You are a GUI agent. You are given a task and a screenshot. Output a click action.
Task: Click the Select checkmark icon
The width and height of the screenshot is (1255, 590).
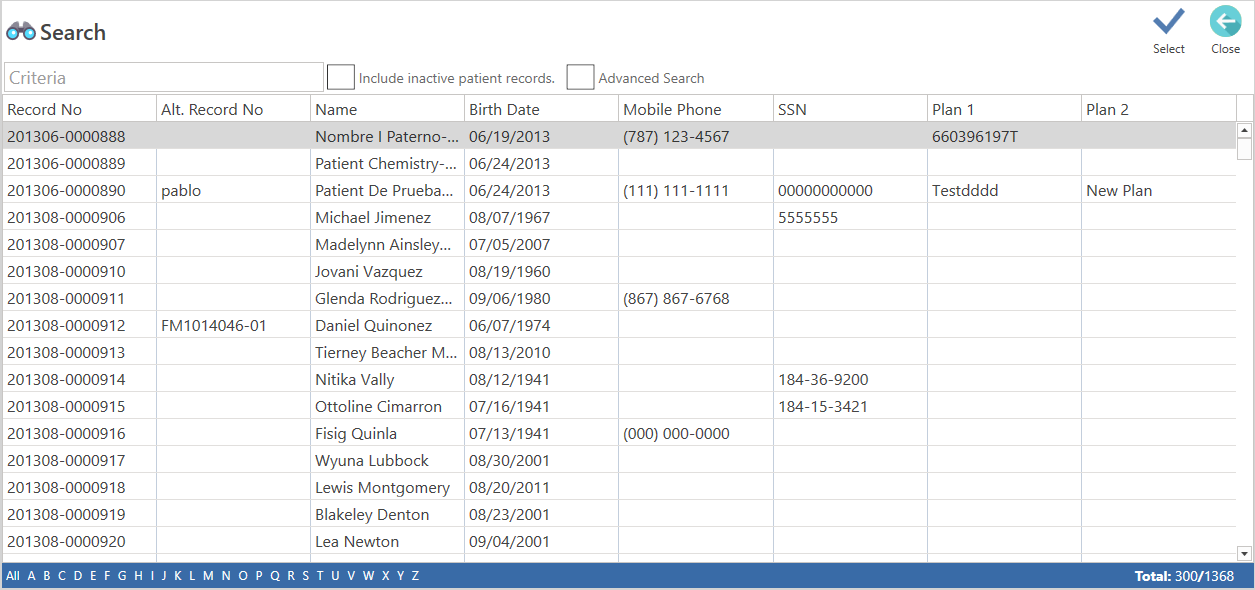click(1168, 22)
